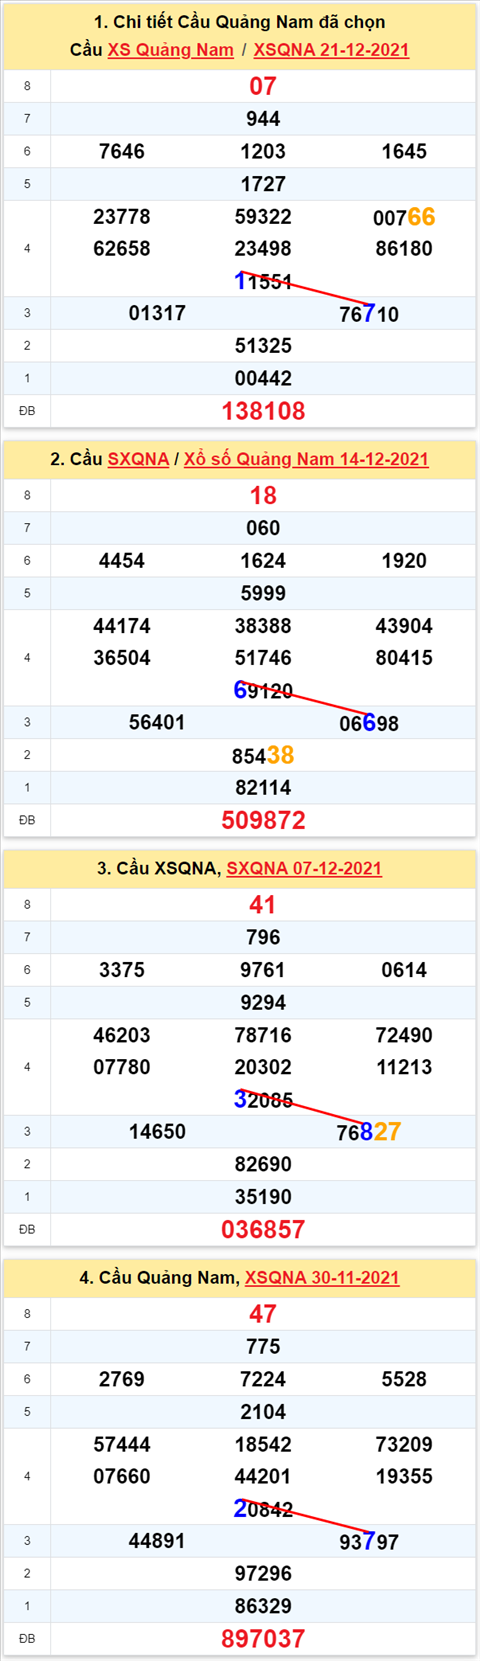Click the number 35190

(x=263, y=1197)
